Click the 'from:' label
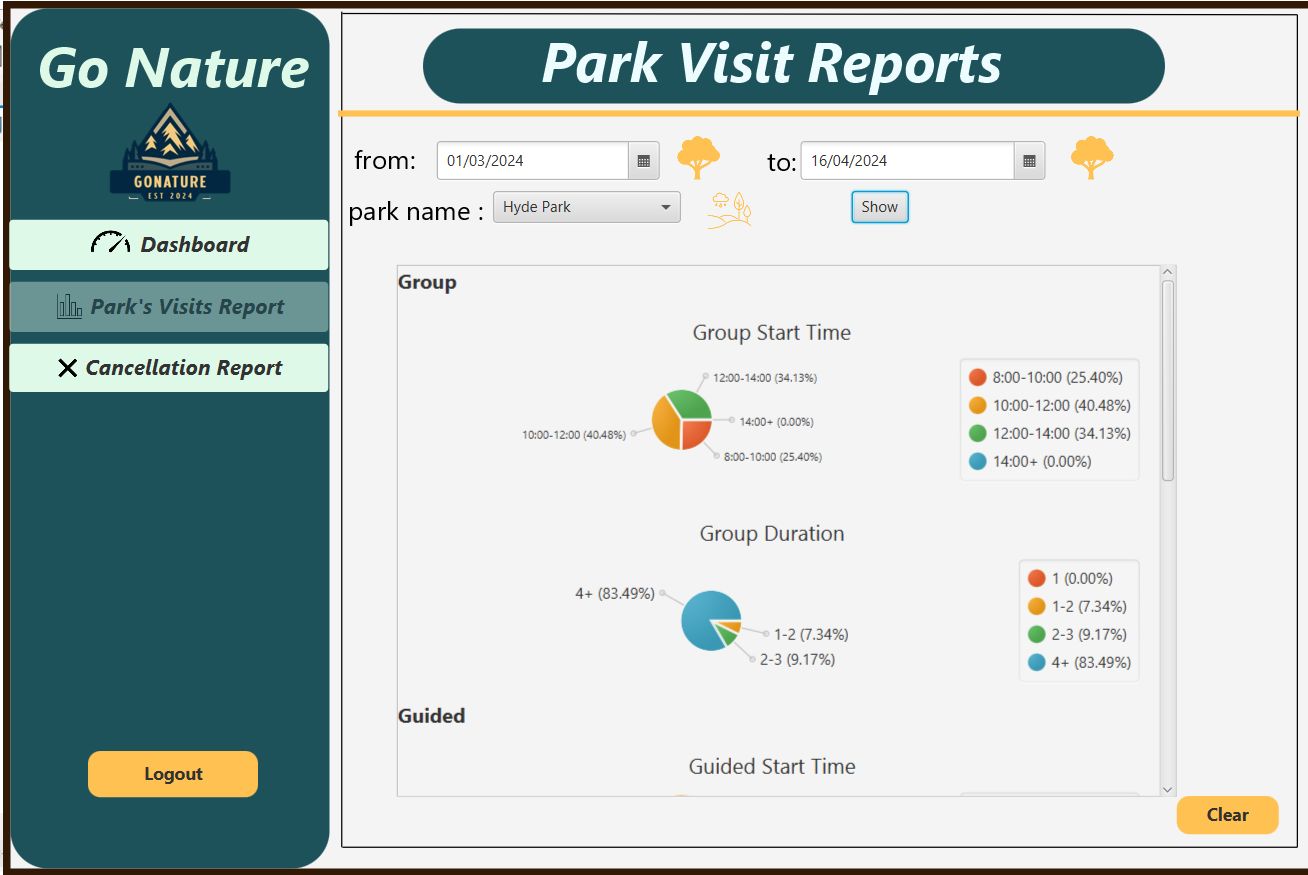Image resolution: width=1308 pixels, height=875 pixels. (385, 160)
